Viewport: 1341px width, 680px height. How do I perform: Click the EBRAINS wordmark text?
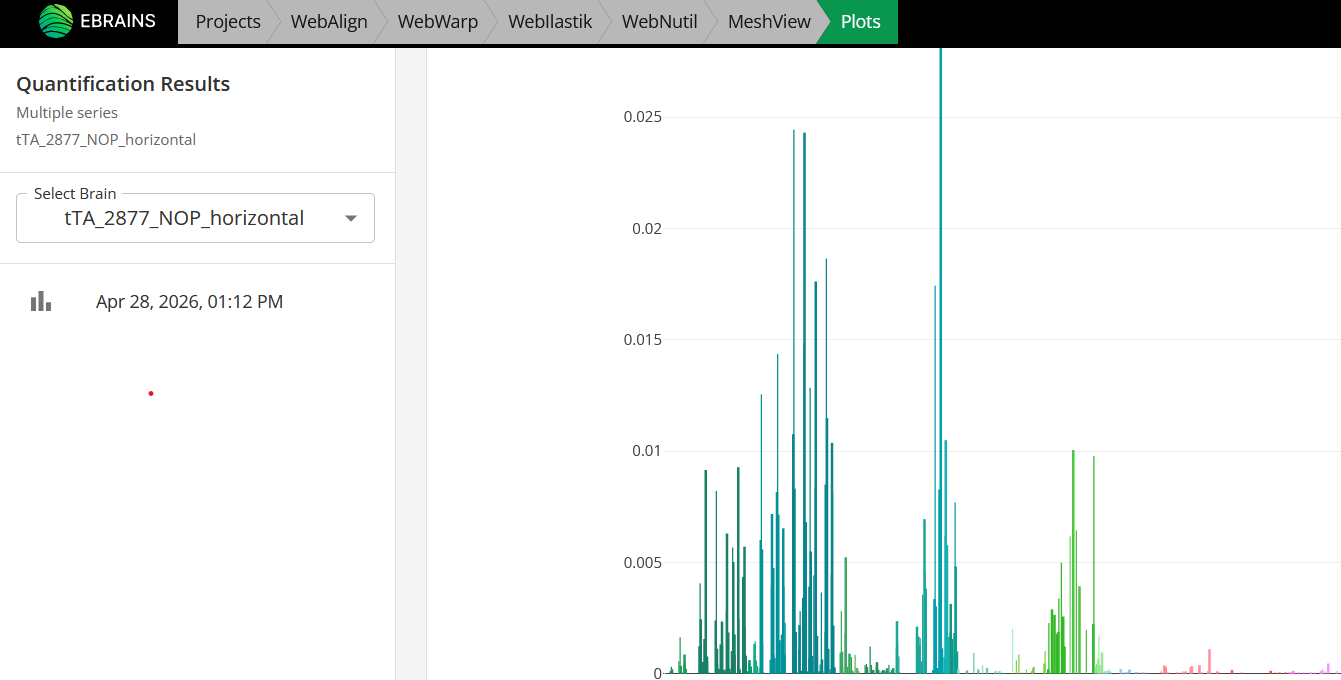pos(118,21)
